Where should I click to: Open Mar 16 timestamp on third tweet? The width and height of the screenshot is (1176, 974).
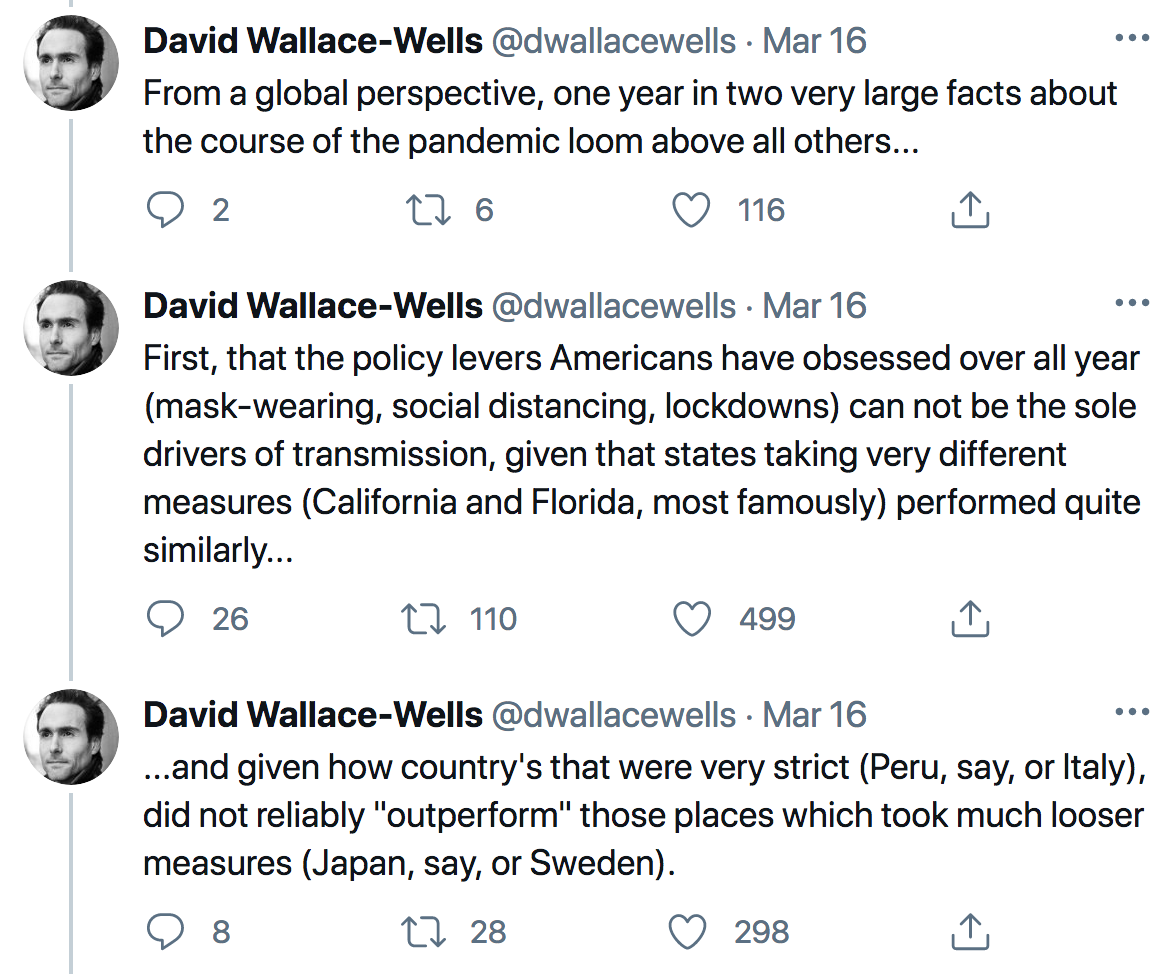point(814,715)
